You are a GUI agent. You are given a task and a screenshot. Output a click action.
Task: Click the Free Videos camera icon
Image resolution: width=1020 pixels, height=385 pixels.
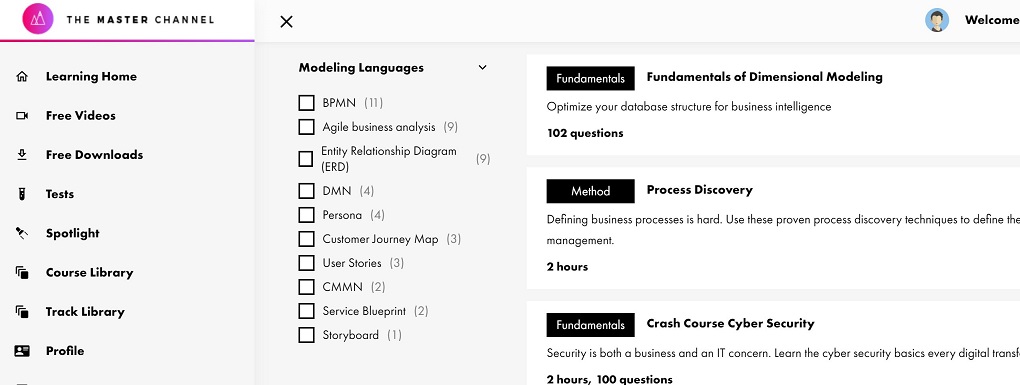click(22, 116)
